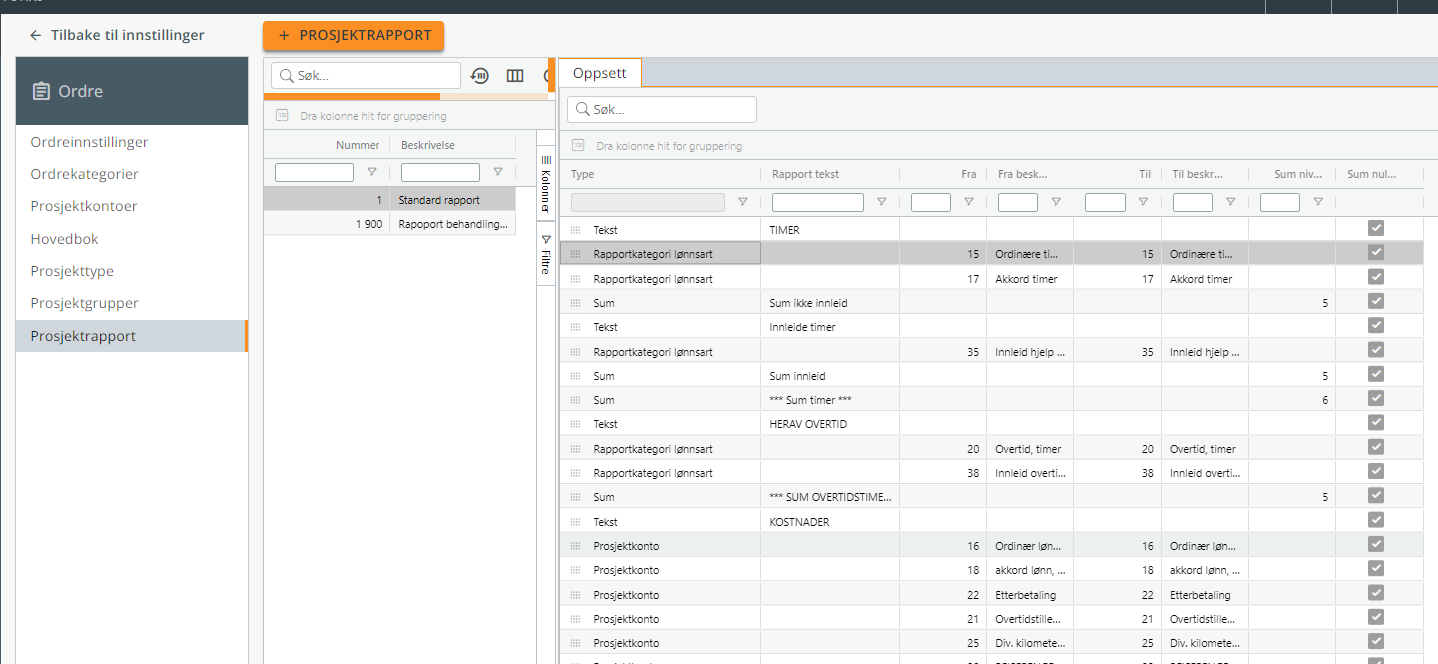Click the back arrow to innstillinger

click(36, 35)
